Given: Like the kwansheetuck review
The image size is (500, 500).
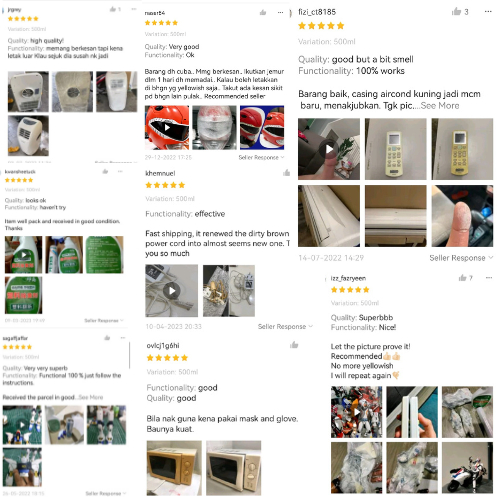Looking at the screenshot, I should pyautogui.click(x=105, y=171).
